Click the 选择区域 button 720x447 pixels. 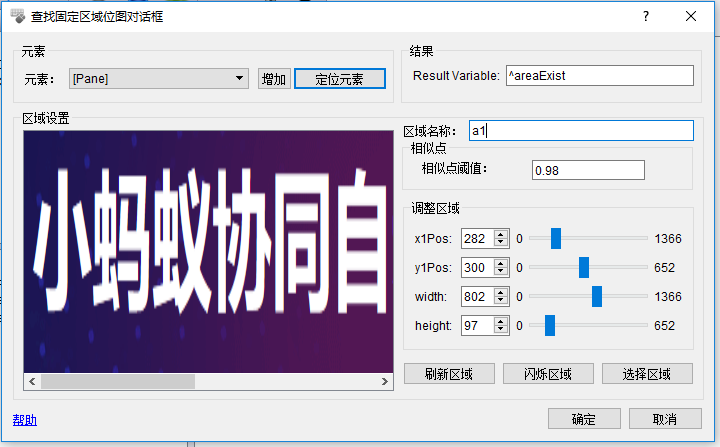point(647,374)
